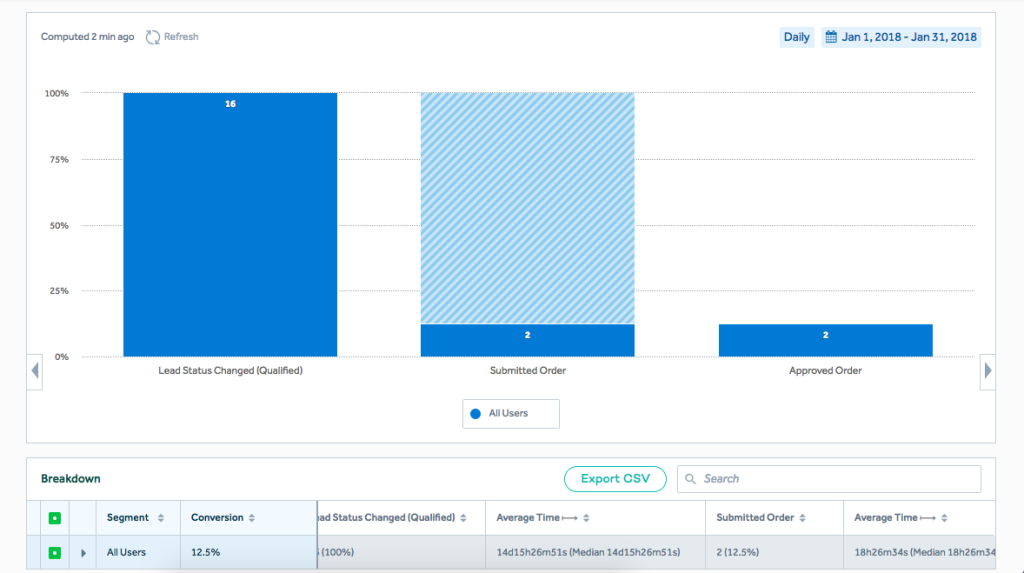
Task: Click the solid Submitted Order bar showing 2
Action: (527, 340)
